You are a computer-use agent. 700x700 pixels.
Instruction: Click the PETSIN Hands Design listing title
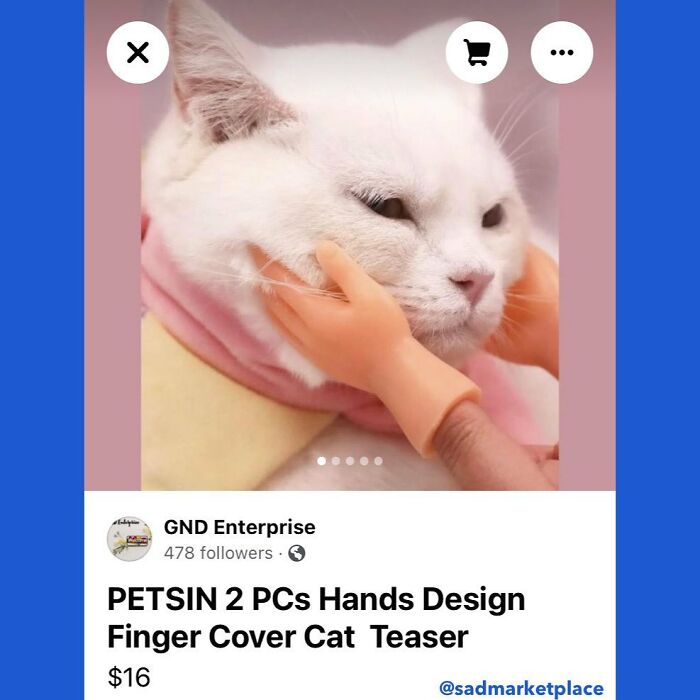coord(316,618)
